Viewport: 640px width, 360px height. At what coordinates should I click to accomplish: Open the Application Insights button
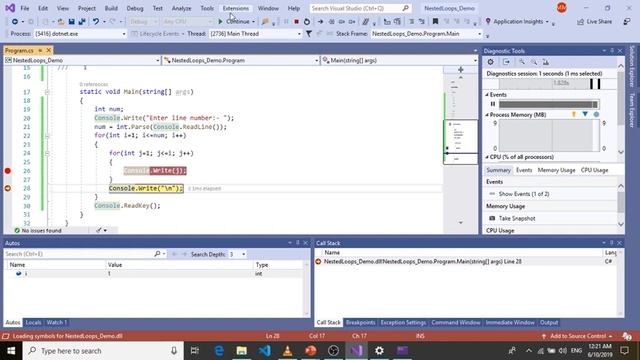[517, 22]
